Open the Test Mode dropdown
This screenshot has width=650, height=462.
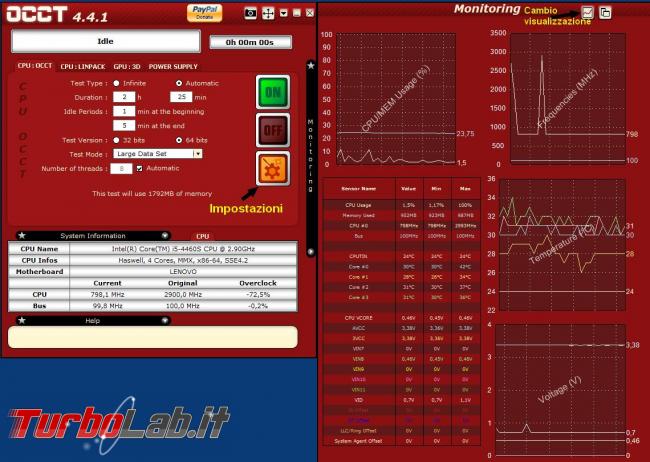coord(158,154)
